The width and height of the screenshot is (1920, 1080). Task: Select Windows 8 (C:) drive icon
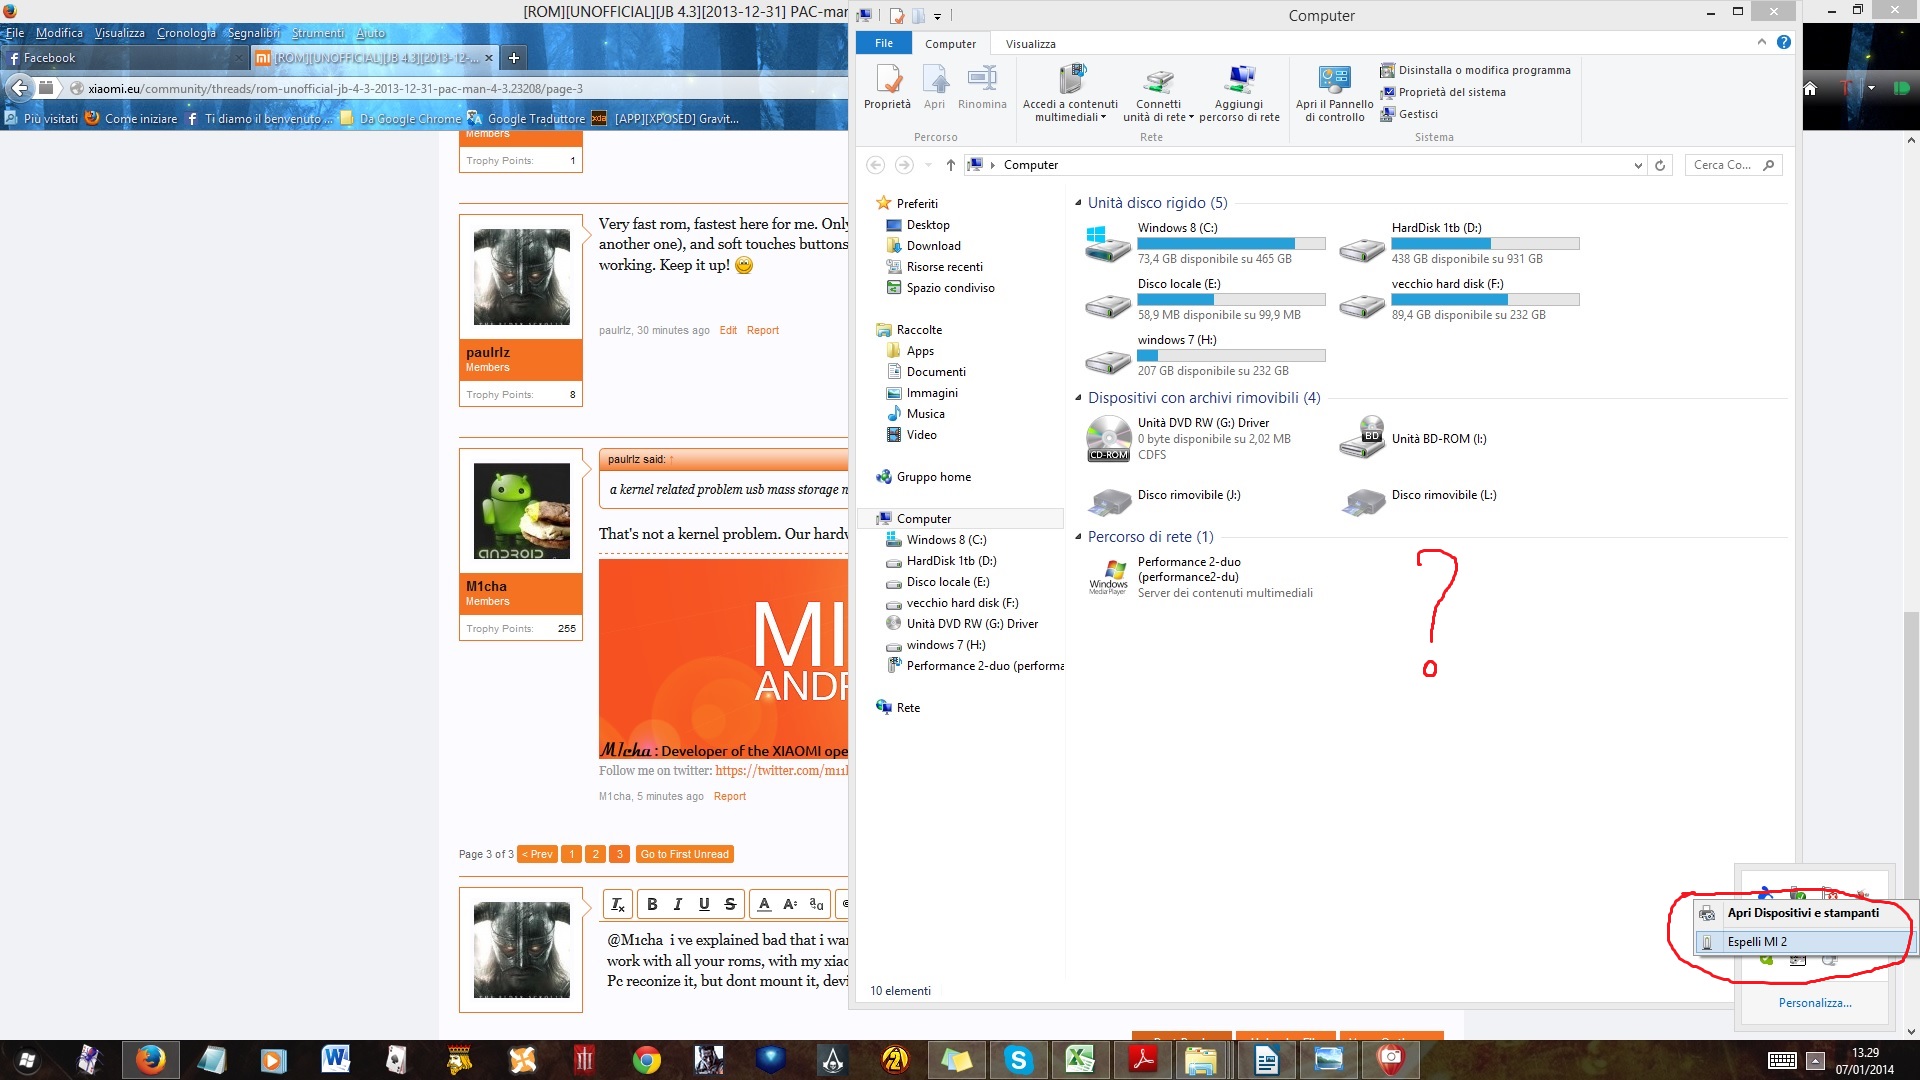(x=1107, y=244)
